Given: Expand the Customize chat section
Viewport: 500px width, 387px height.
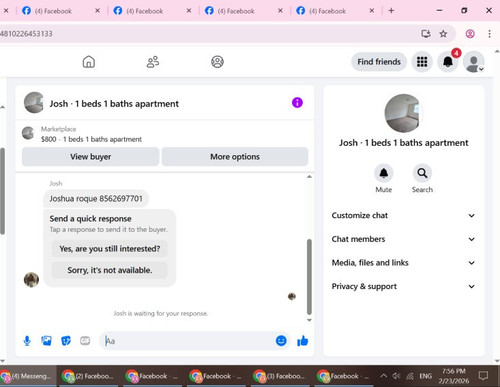Looking at the screenshot, I should tap(403, 215).
